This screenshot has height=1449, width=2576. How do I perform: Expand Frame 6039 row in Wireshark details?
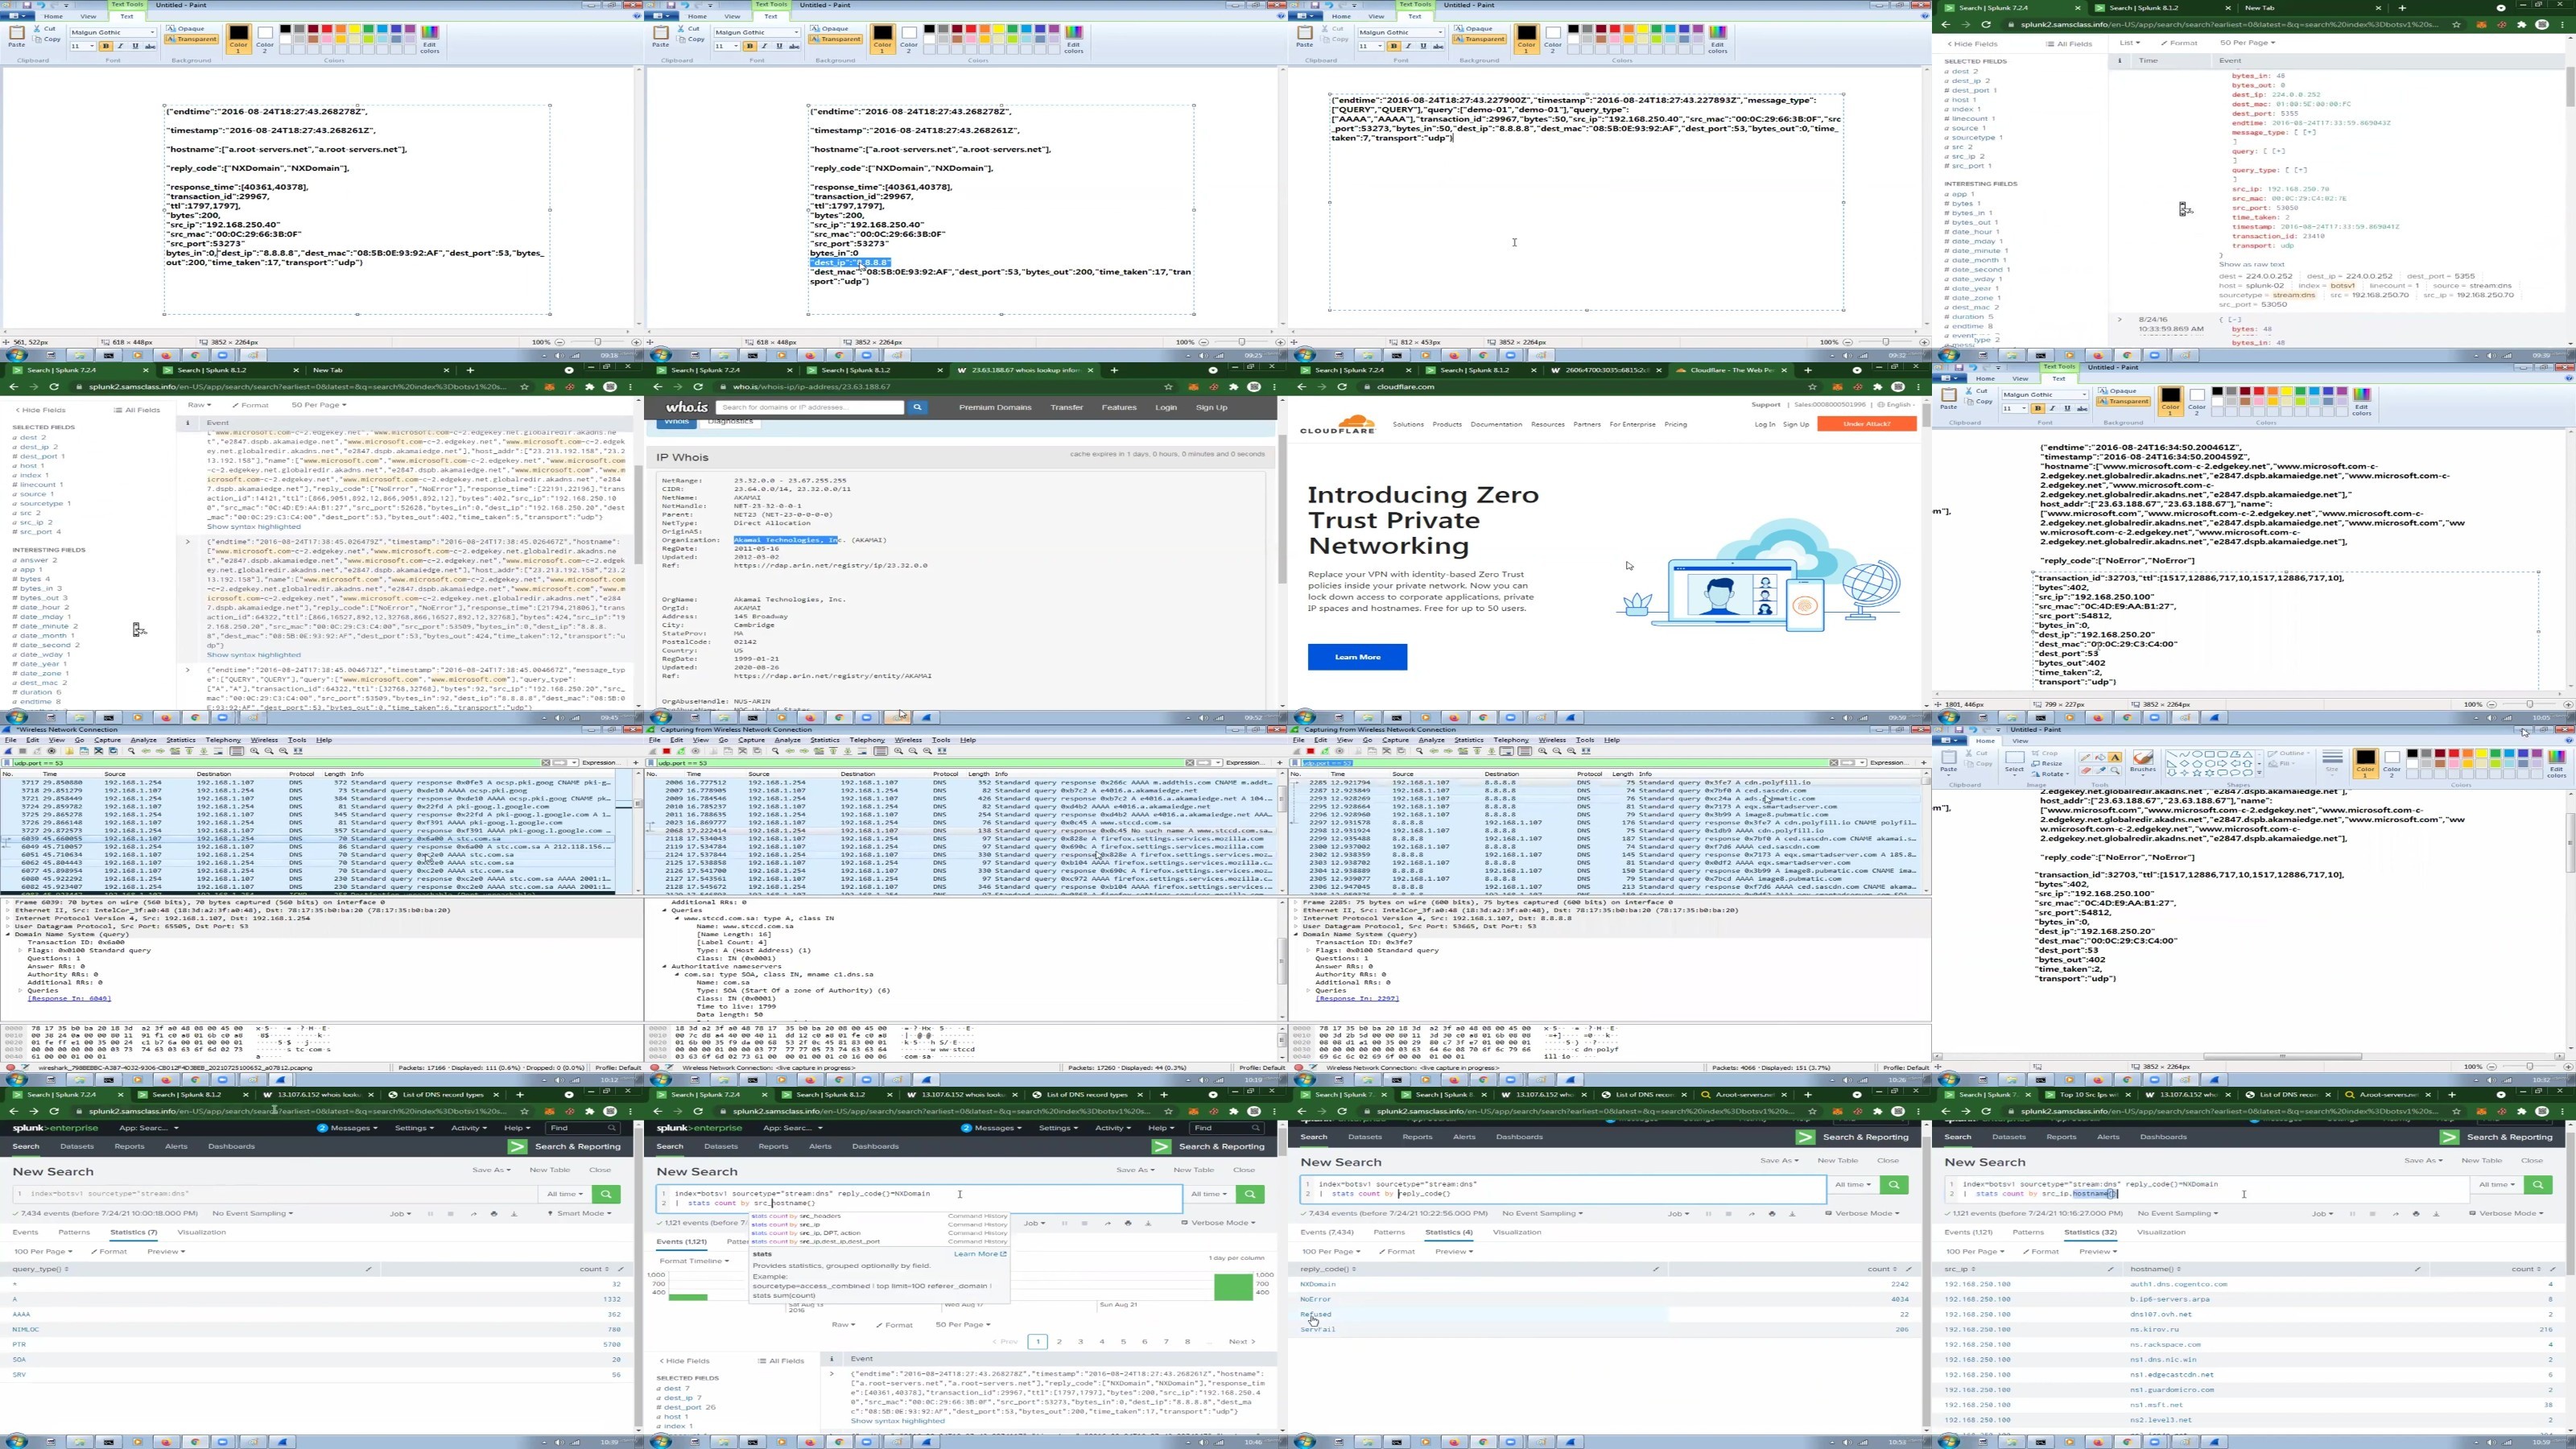pyautogui.click(x=9, y=902)
